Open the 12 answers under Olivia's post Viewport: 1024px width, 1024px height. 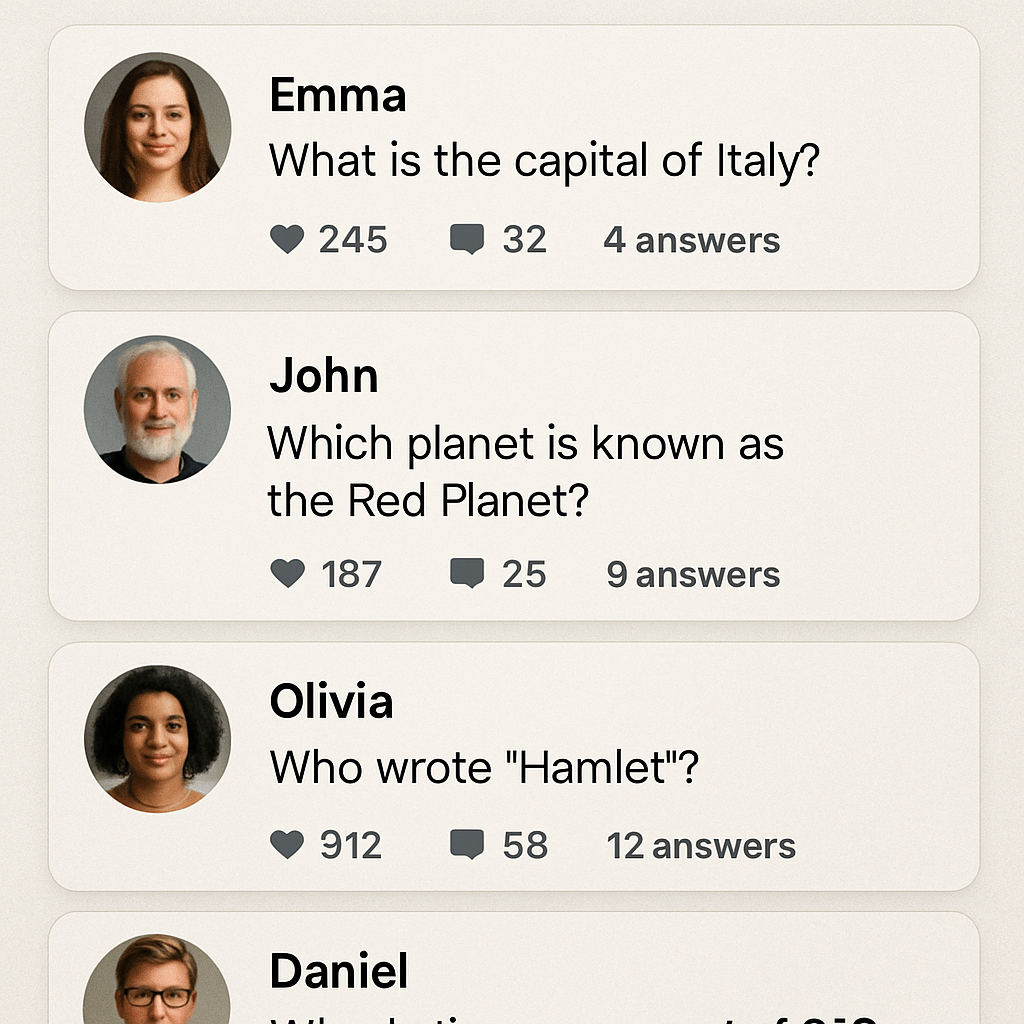coord(700,845)
